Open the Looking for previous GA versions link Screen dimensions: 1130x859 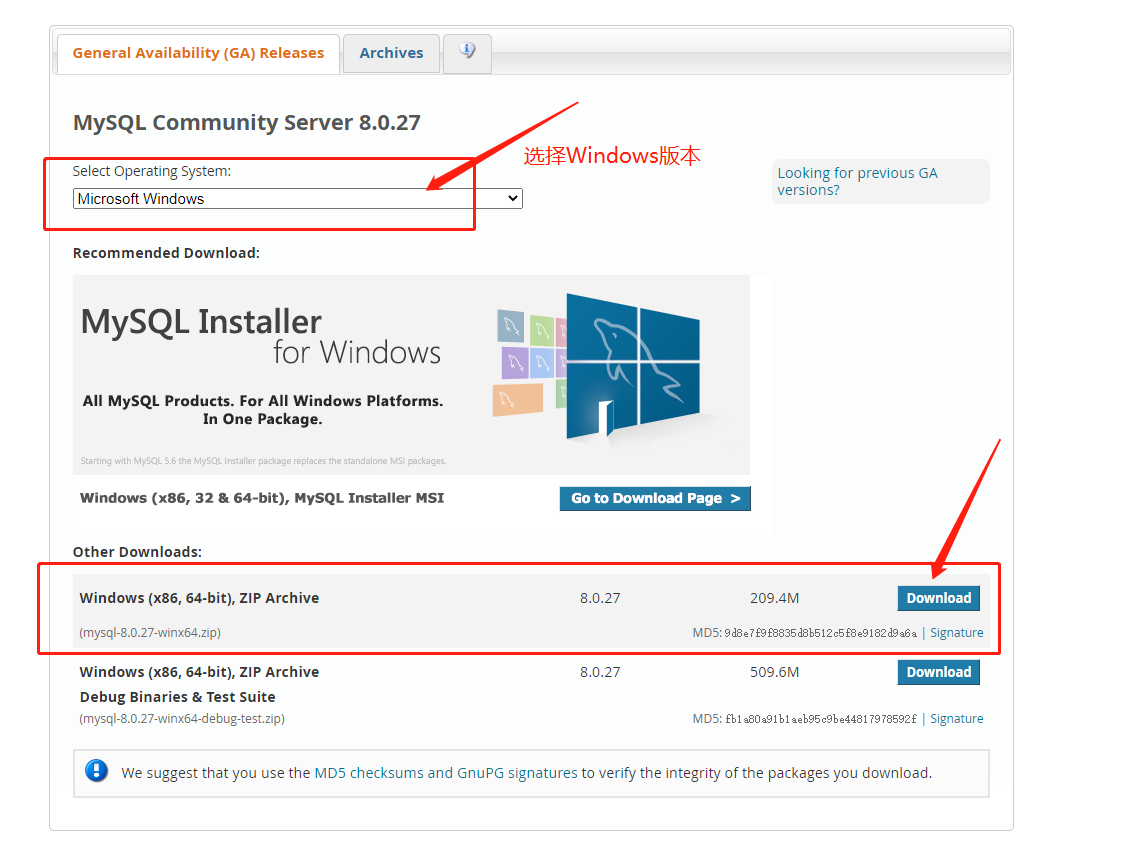pos(858,181)
